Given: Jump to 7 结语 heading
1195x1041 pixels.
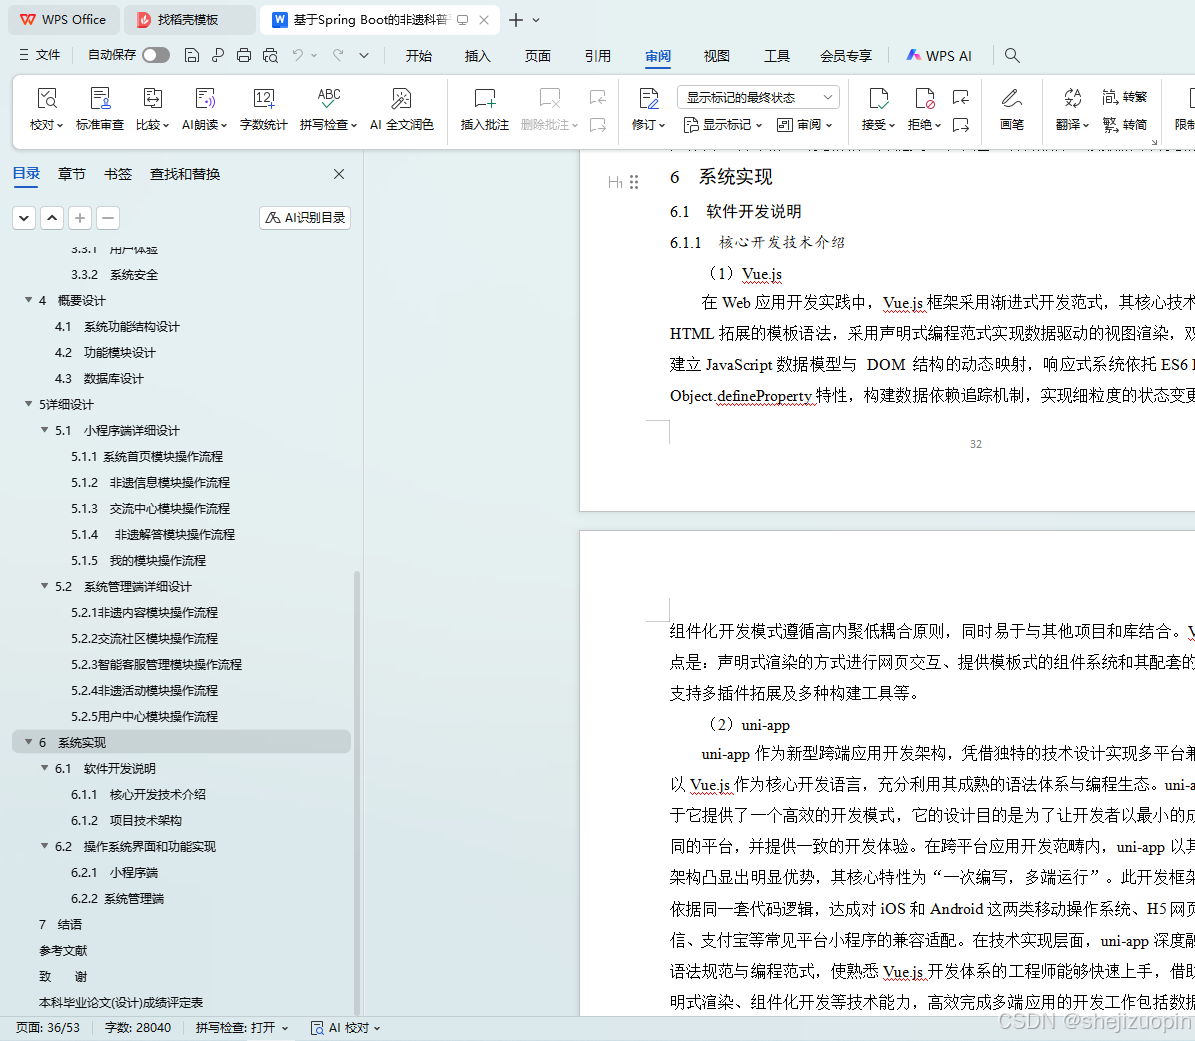Looking at the screenshot, I should [60, 924].
